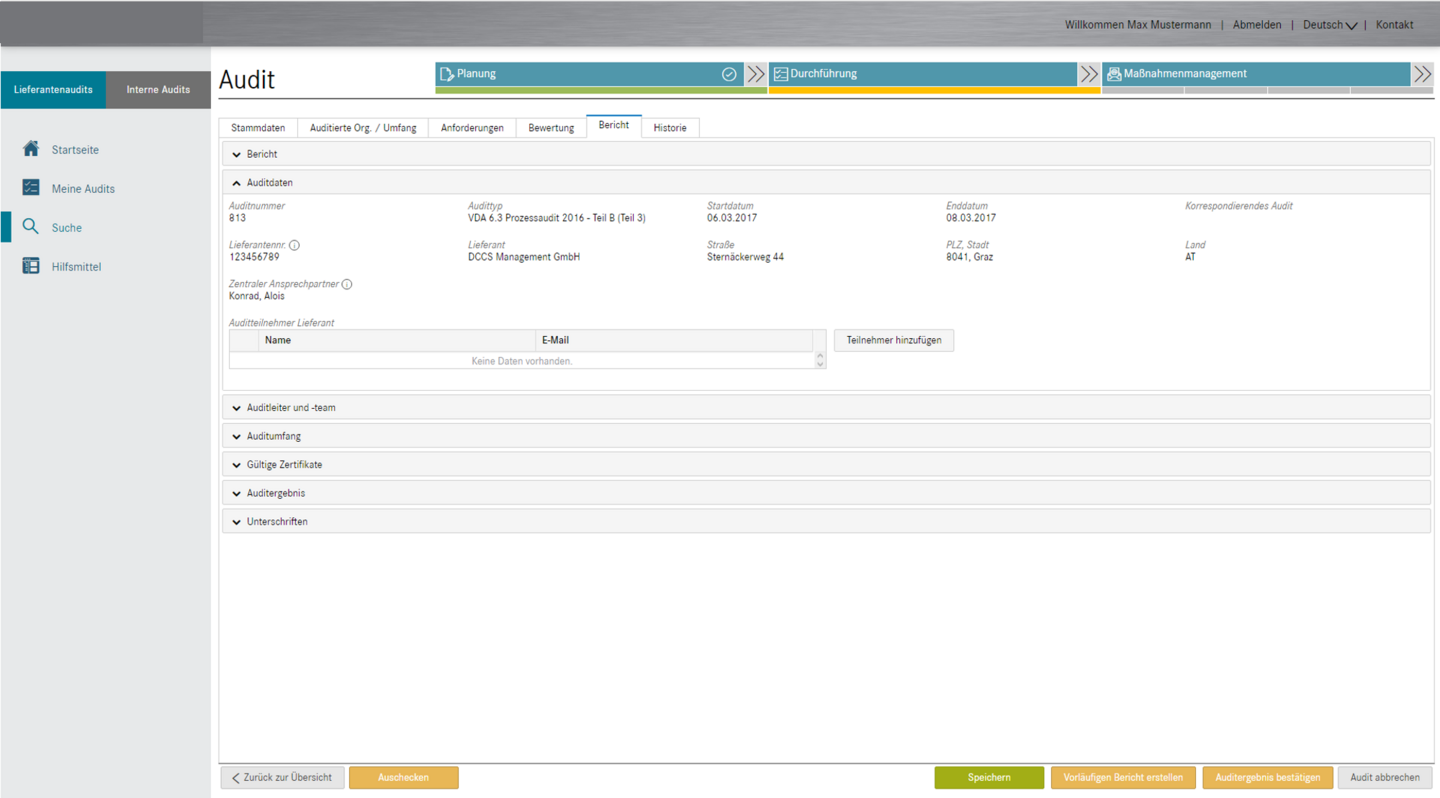Expand the Gültige Zertifikate section
The width and height of the screenshot is (1440, 798).
pos(237,465)
